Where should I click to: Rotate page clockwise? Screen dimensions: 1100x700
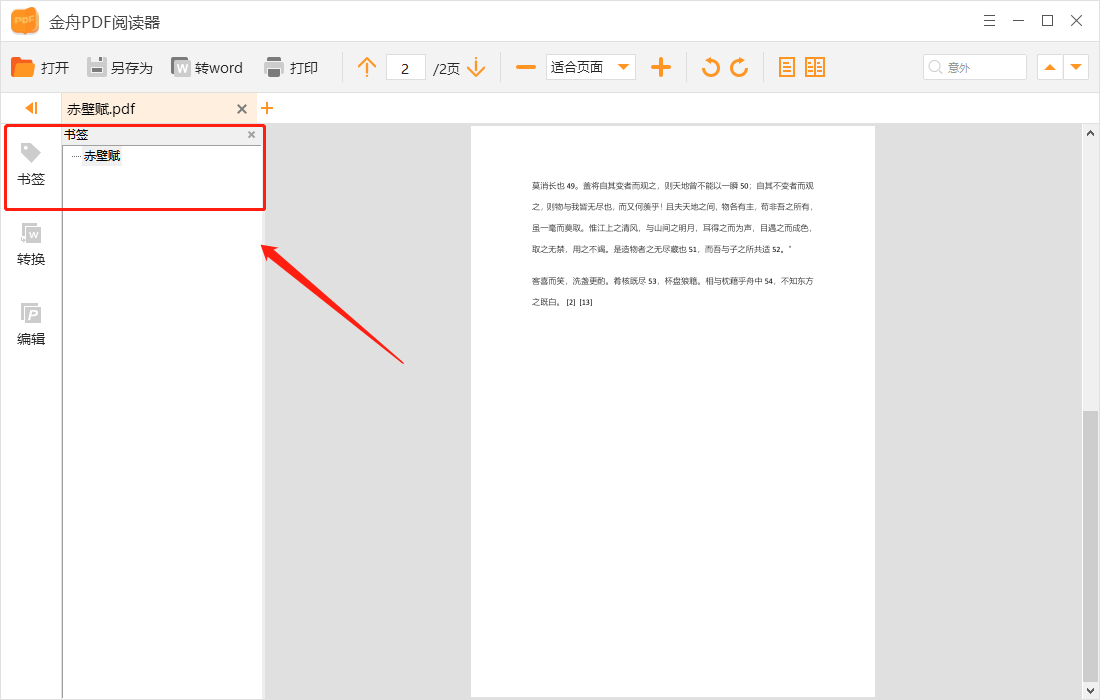click(x=739, y=67)
